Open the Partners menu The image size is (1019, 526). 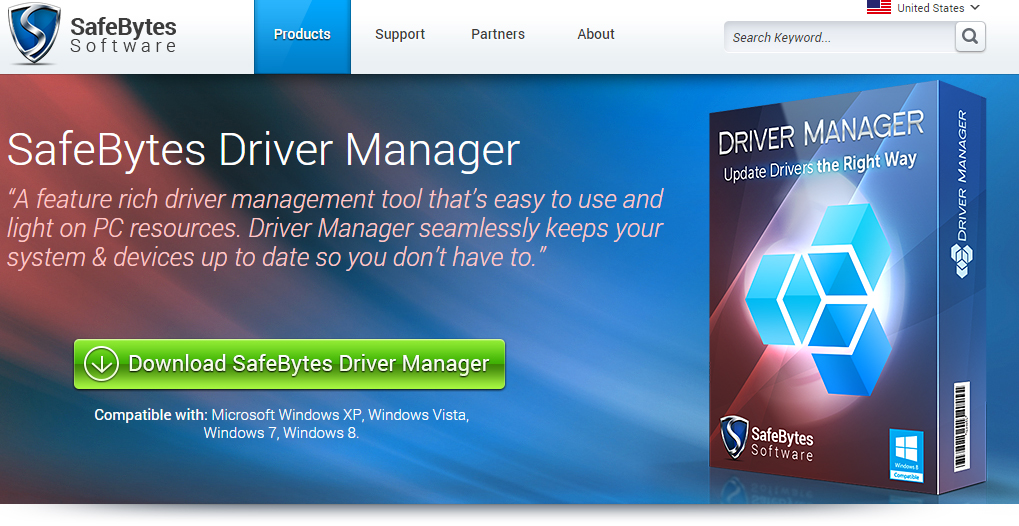498,34
